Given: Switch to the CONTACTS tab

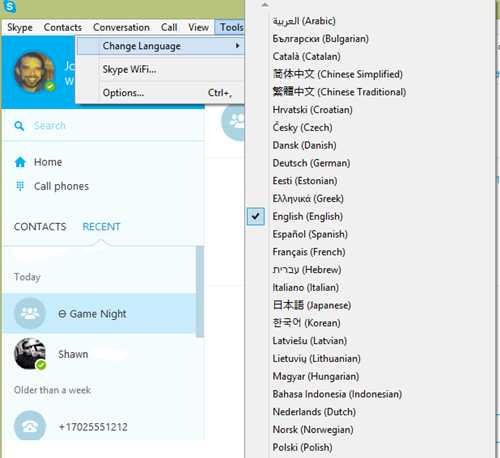Looking at the screenshot, I should click(40, 227).
